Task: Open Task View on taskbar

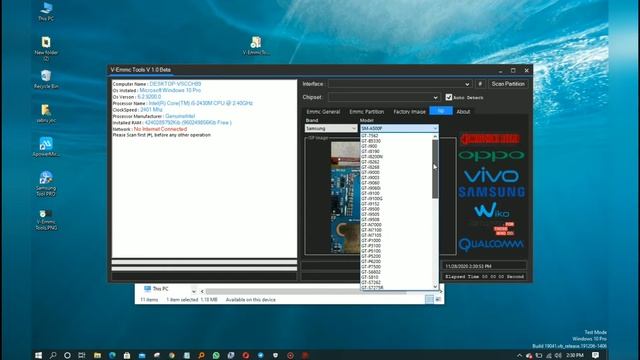Action: (82, 355)
